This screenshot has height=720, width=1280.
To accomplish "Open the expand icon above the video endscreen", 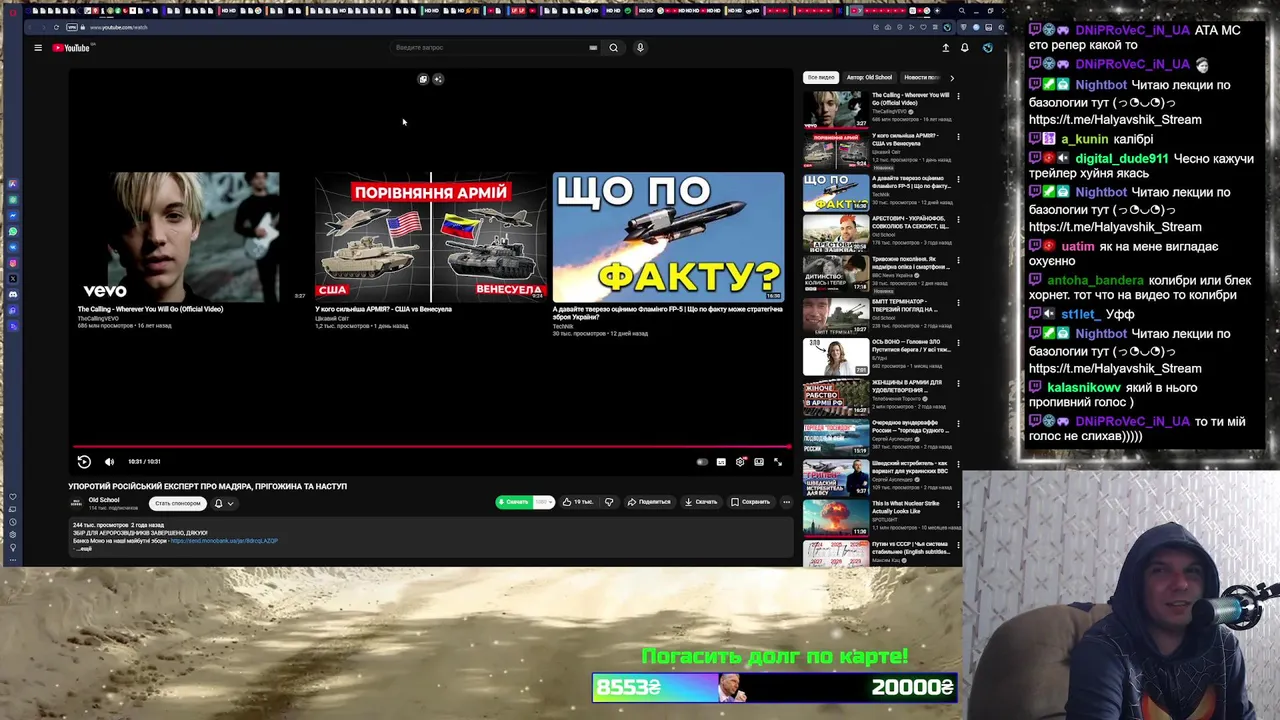I will tap(423, 79).
